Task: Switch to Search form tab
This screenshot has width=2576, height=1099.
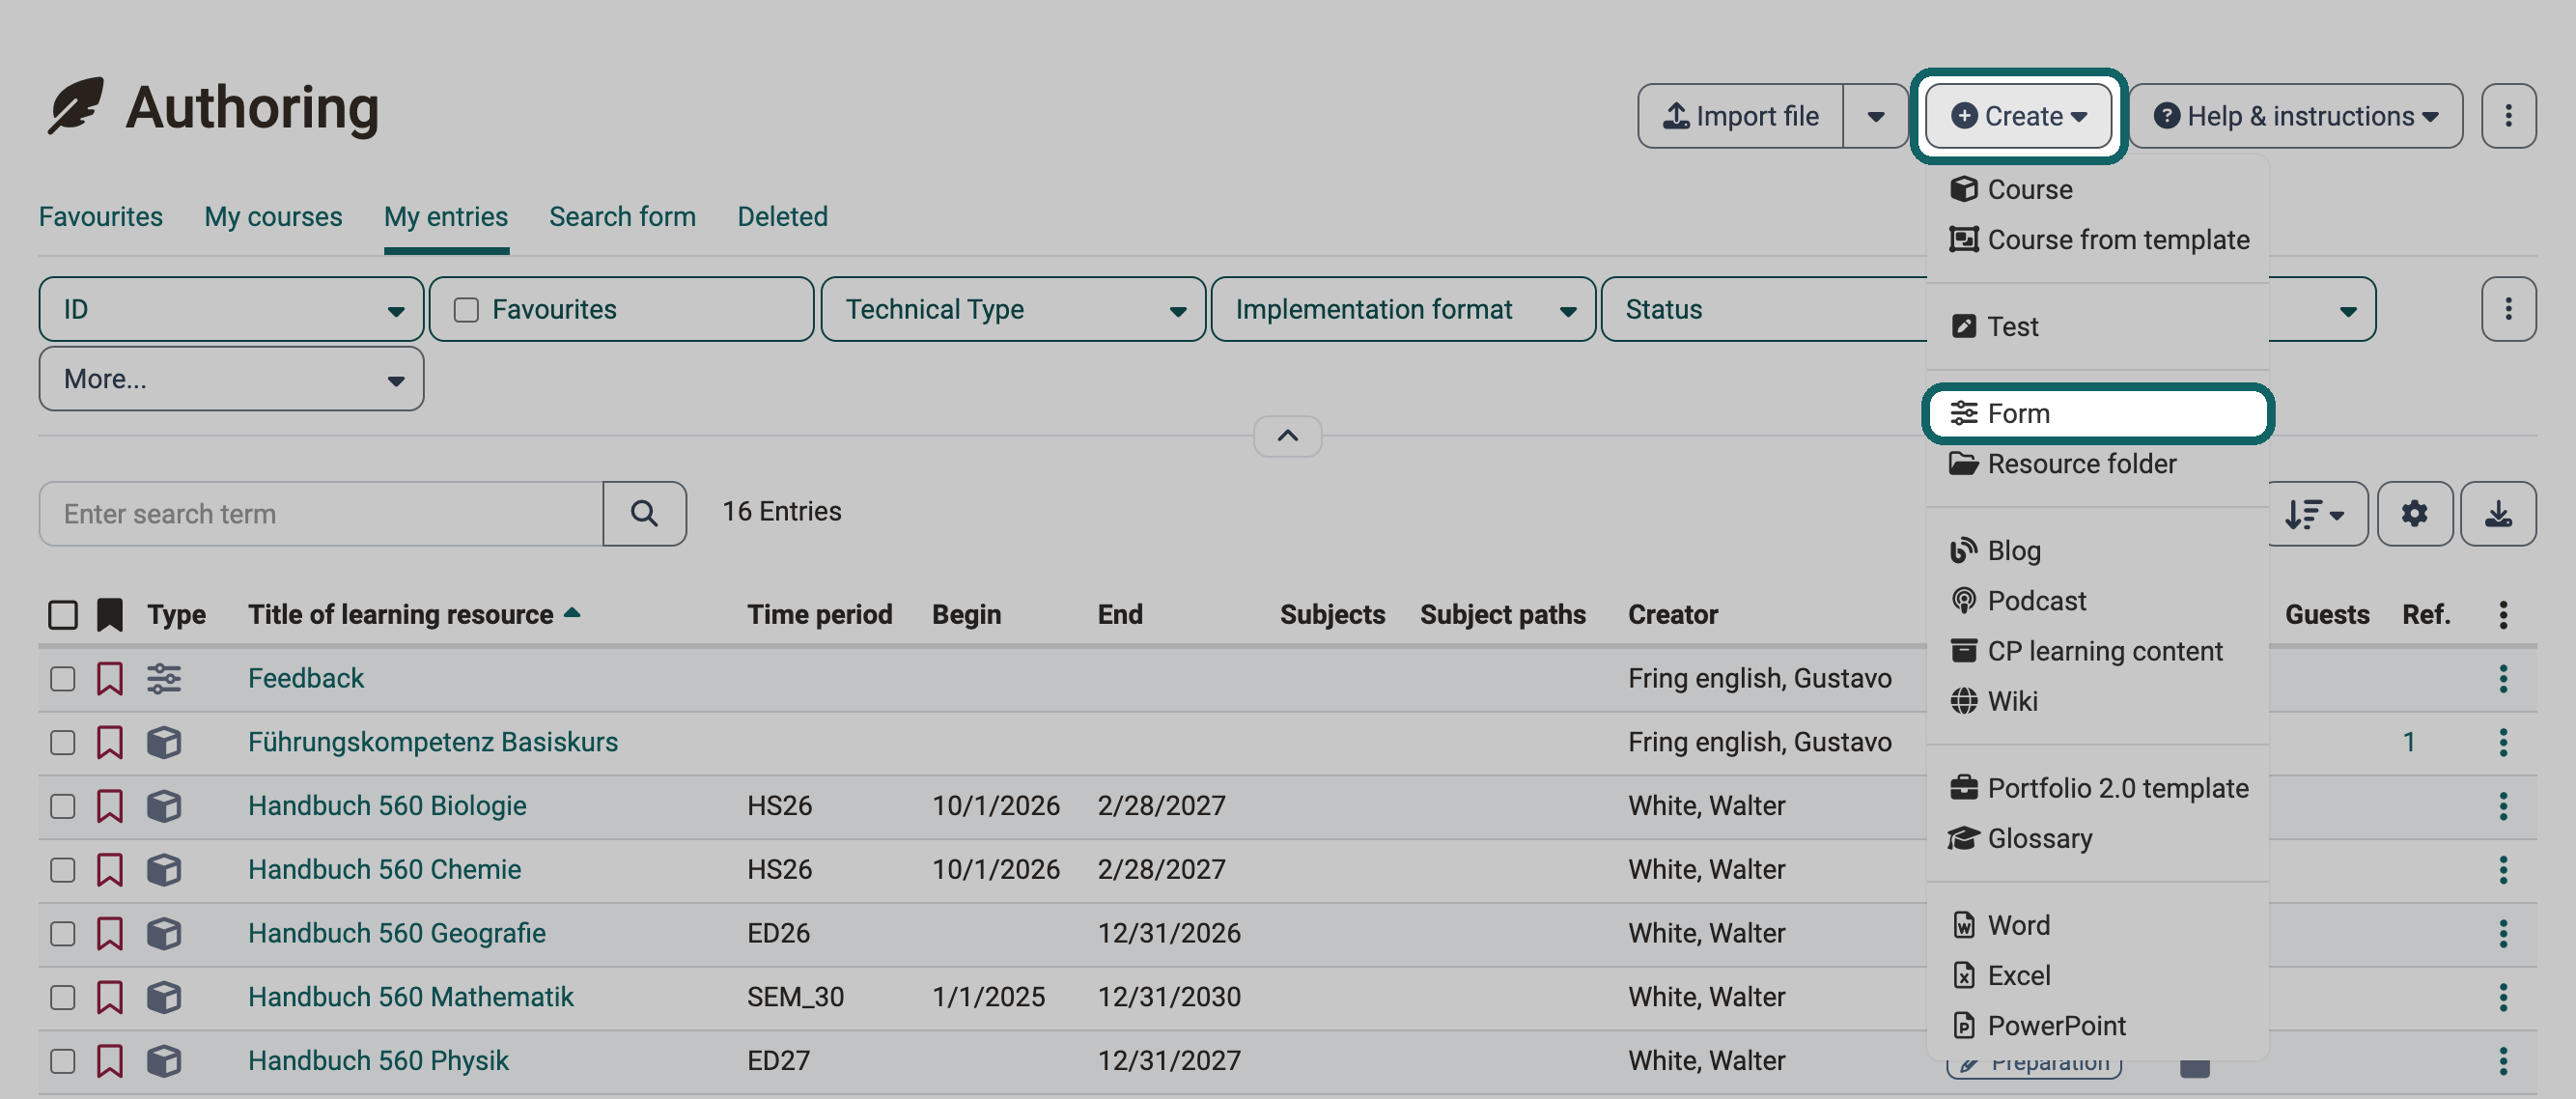Action: tap(622, 216)
